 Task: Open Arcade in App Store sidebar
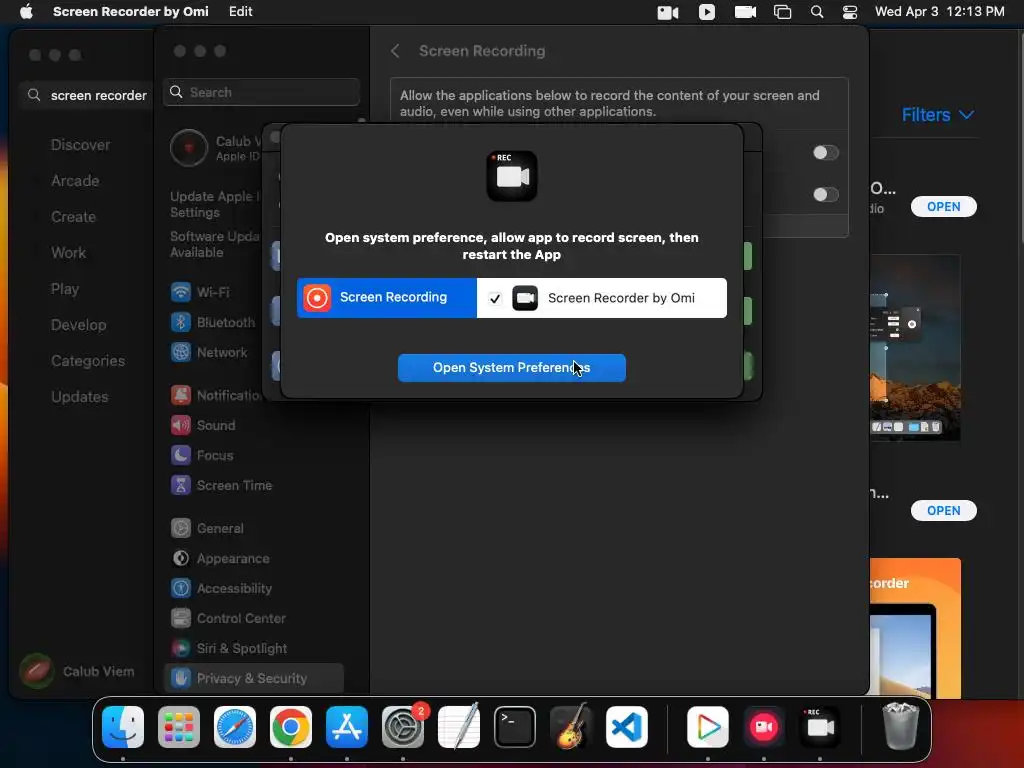(75, 181)
